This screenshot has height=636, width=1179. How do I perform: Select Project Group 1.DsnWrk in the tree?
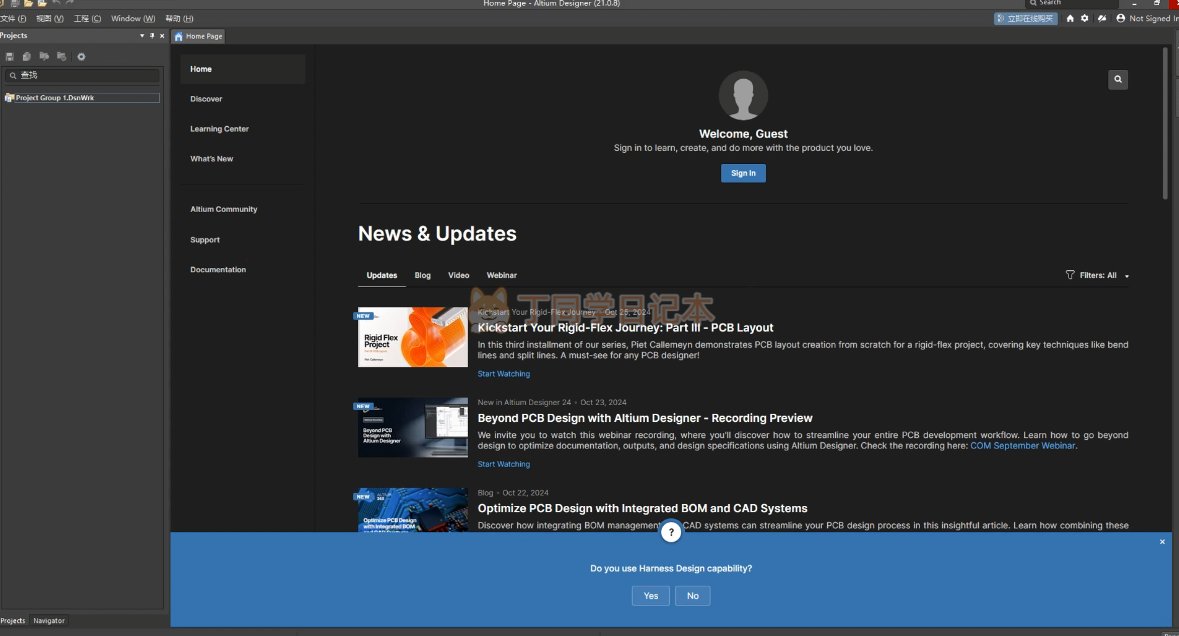coord(54,98)
